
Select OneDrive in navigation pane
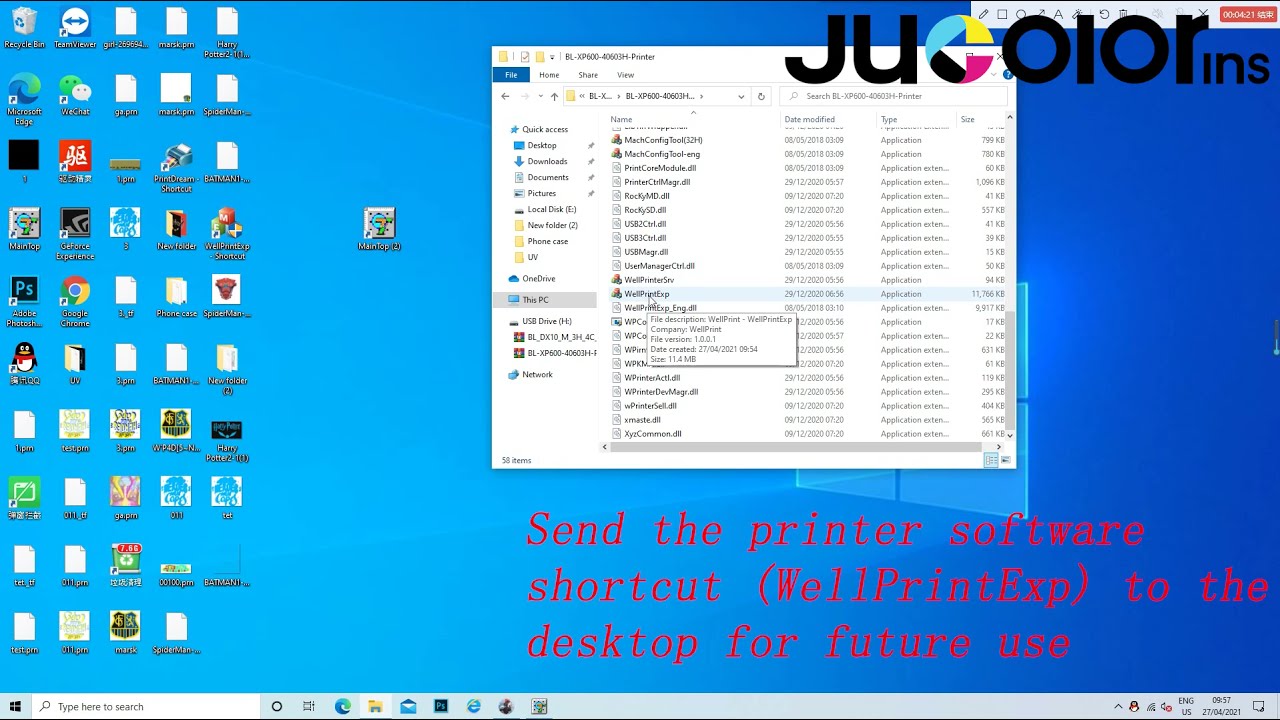coord(538,278)
